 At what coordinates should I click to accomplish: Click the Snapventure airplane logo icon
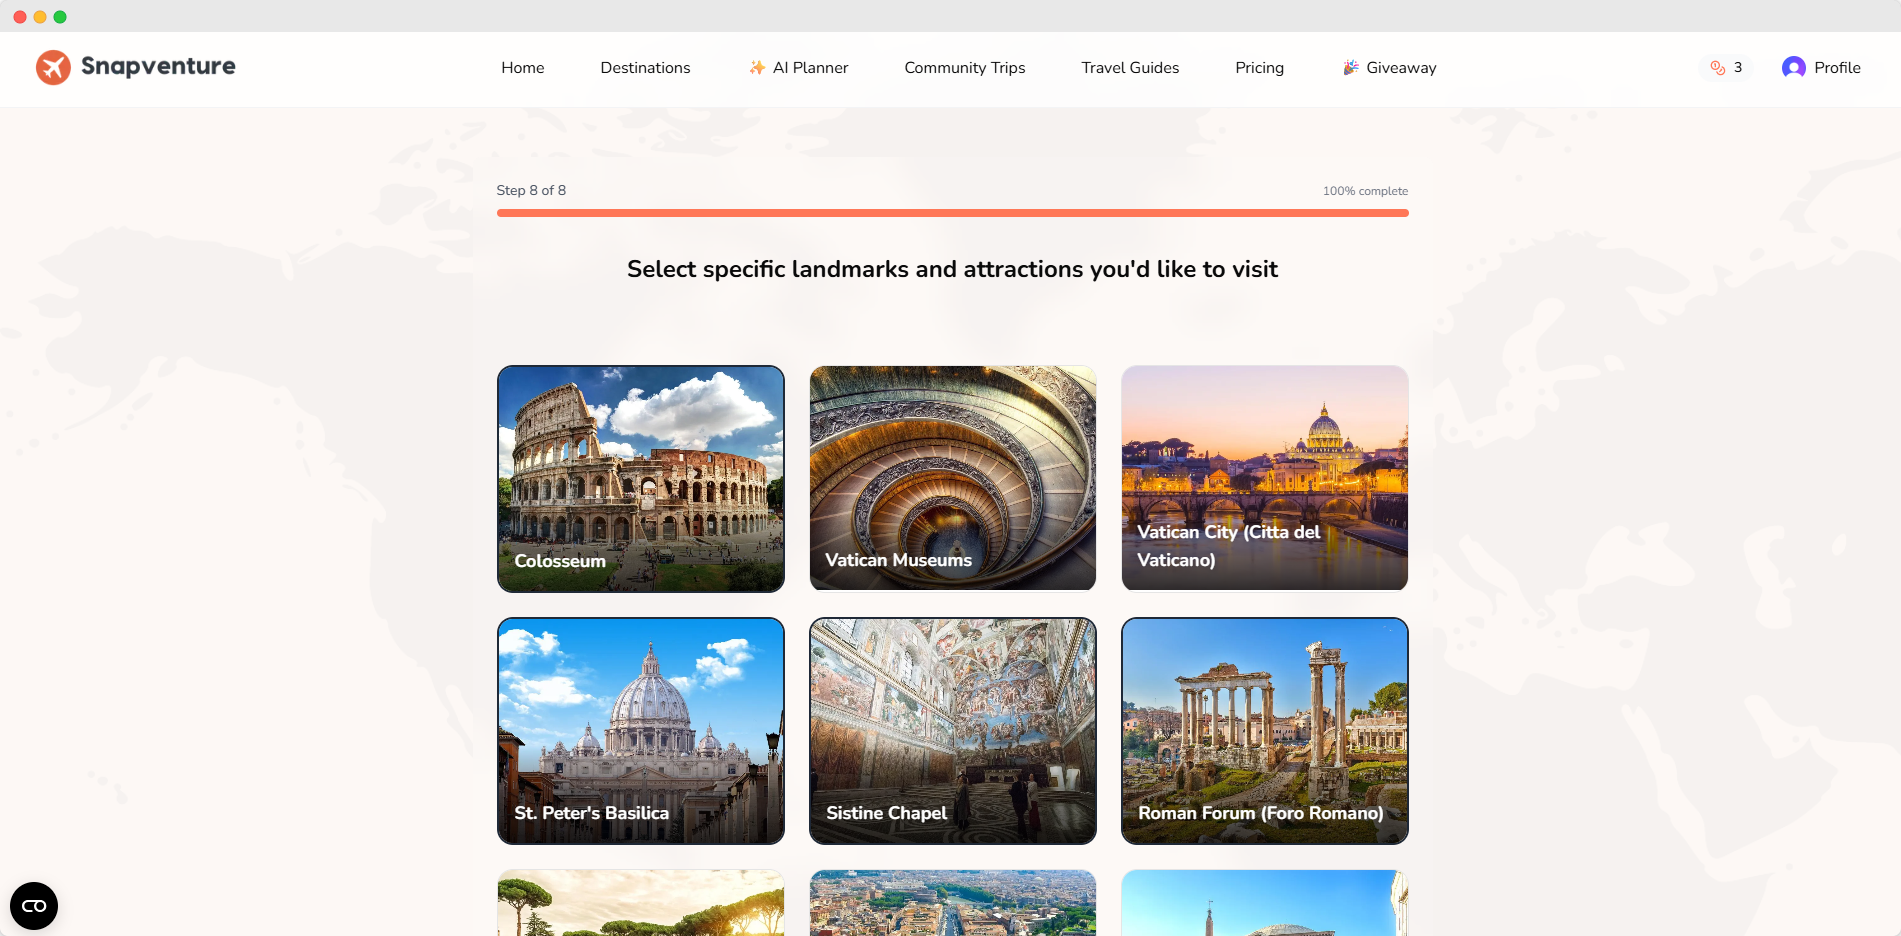(x=53, y=67)
